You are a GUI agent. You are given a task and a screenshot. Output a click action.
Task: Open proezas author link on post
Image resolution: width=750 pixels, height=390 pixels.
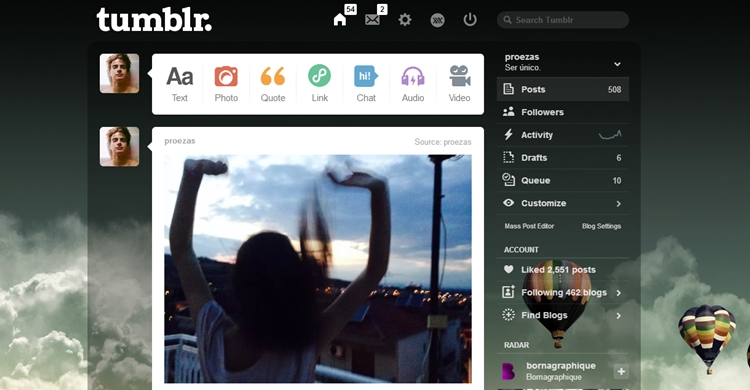179,141
